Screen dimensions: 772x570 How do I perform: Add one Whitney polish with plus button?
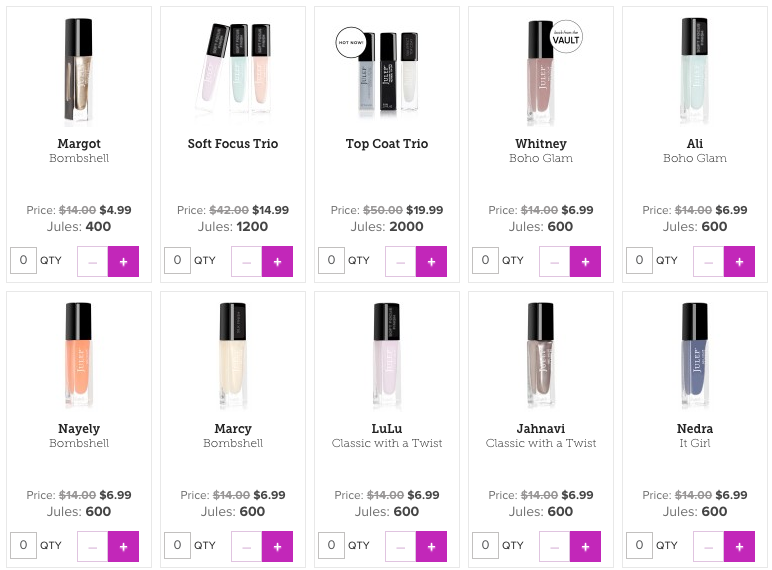pos(585,261)
